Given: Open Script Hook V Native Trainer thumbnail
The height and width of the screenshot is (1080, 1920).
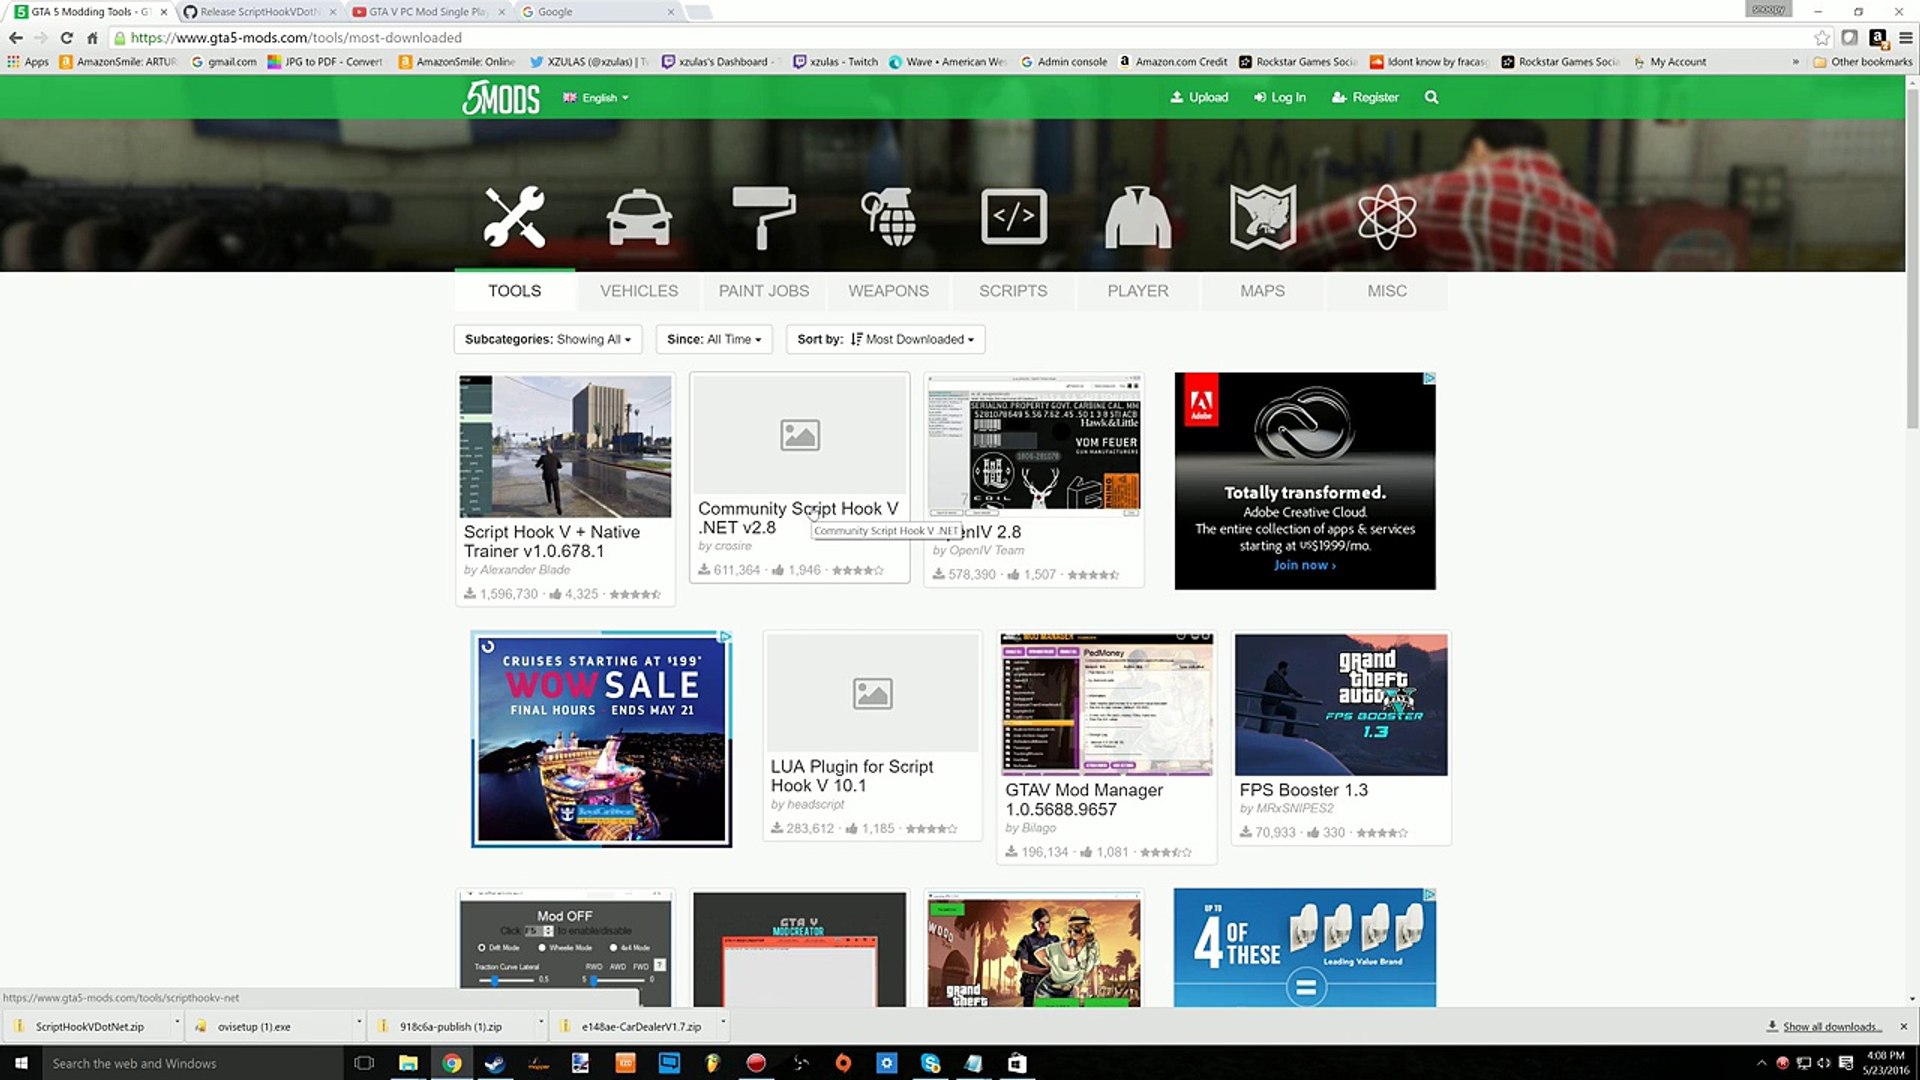Looking at the screenshot, I should (x=565, y=446).
